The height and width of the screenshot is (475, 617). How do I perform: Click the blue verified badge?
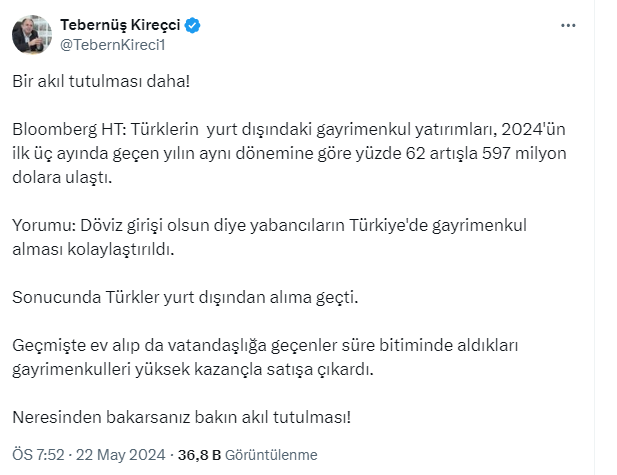(x=192, y=25)
